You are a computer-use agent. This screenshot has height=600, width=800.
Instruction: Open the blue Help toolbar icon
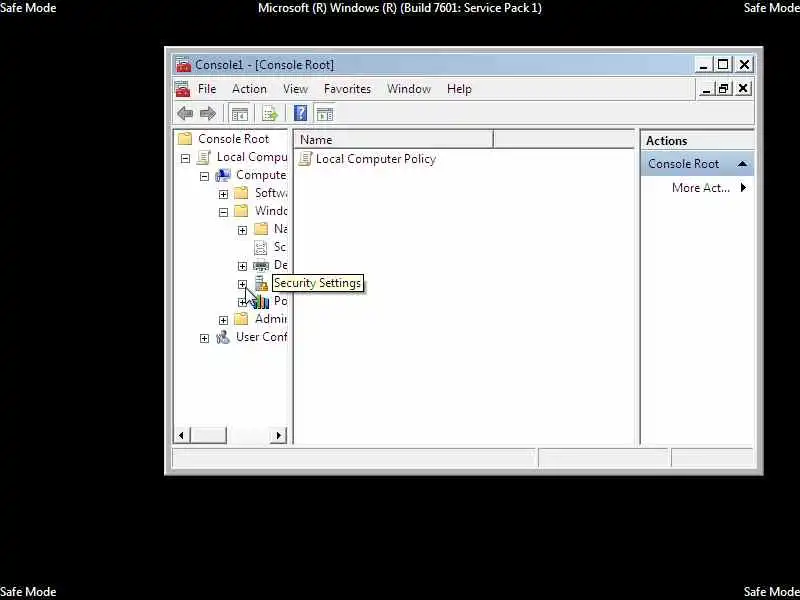click(301, 113)
